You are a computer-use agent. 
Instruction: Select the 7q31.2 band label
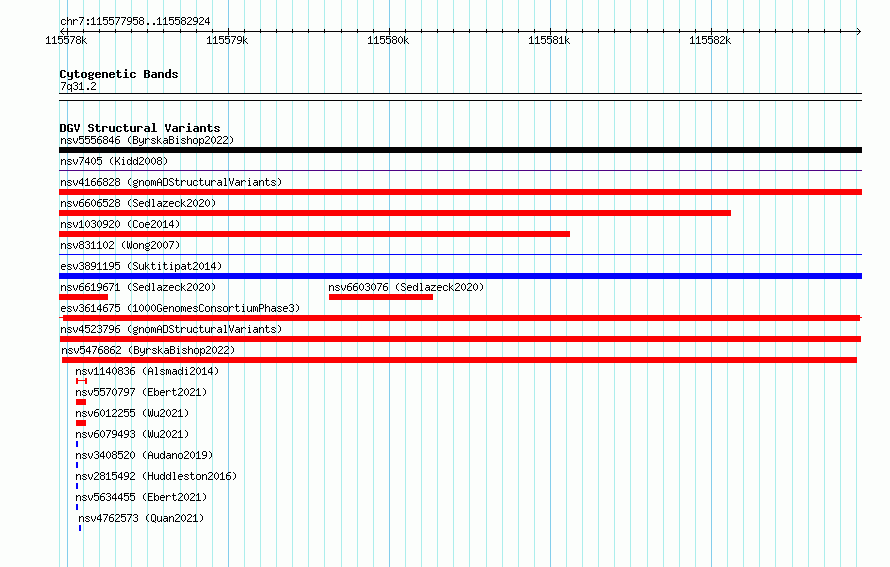(78, 86)
